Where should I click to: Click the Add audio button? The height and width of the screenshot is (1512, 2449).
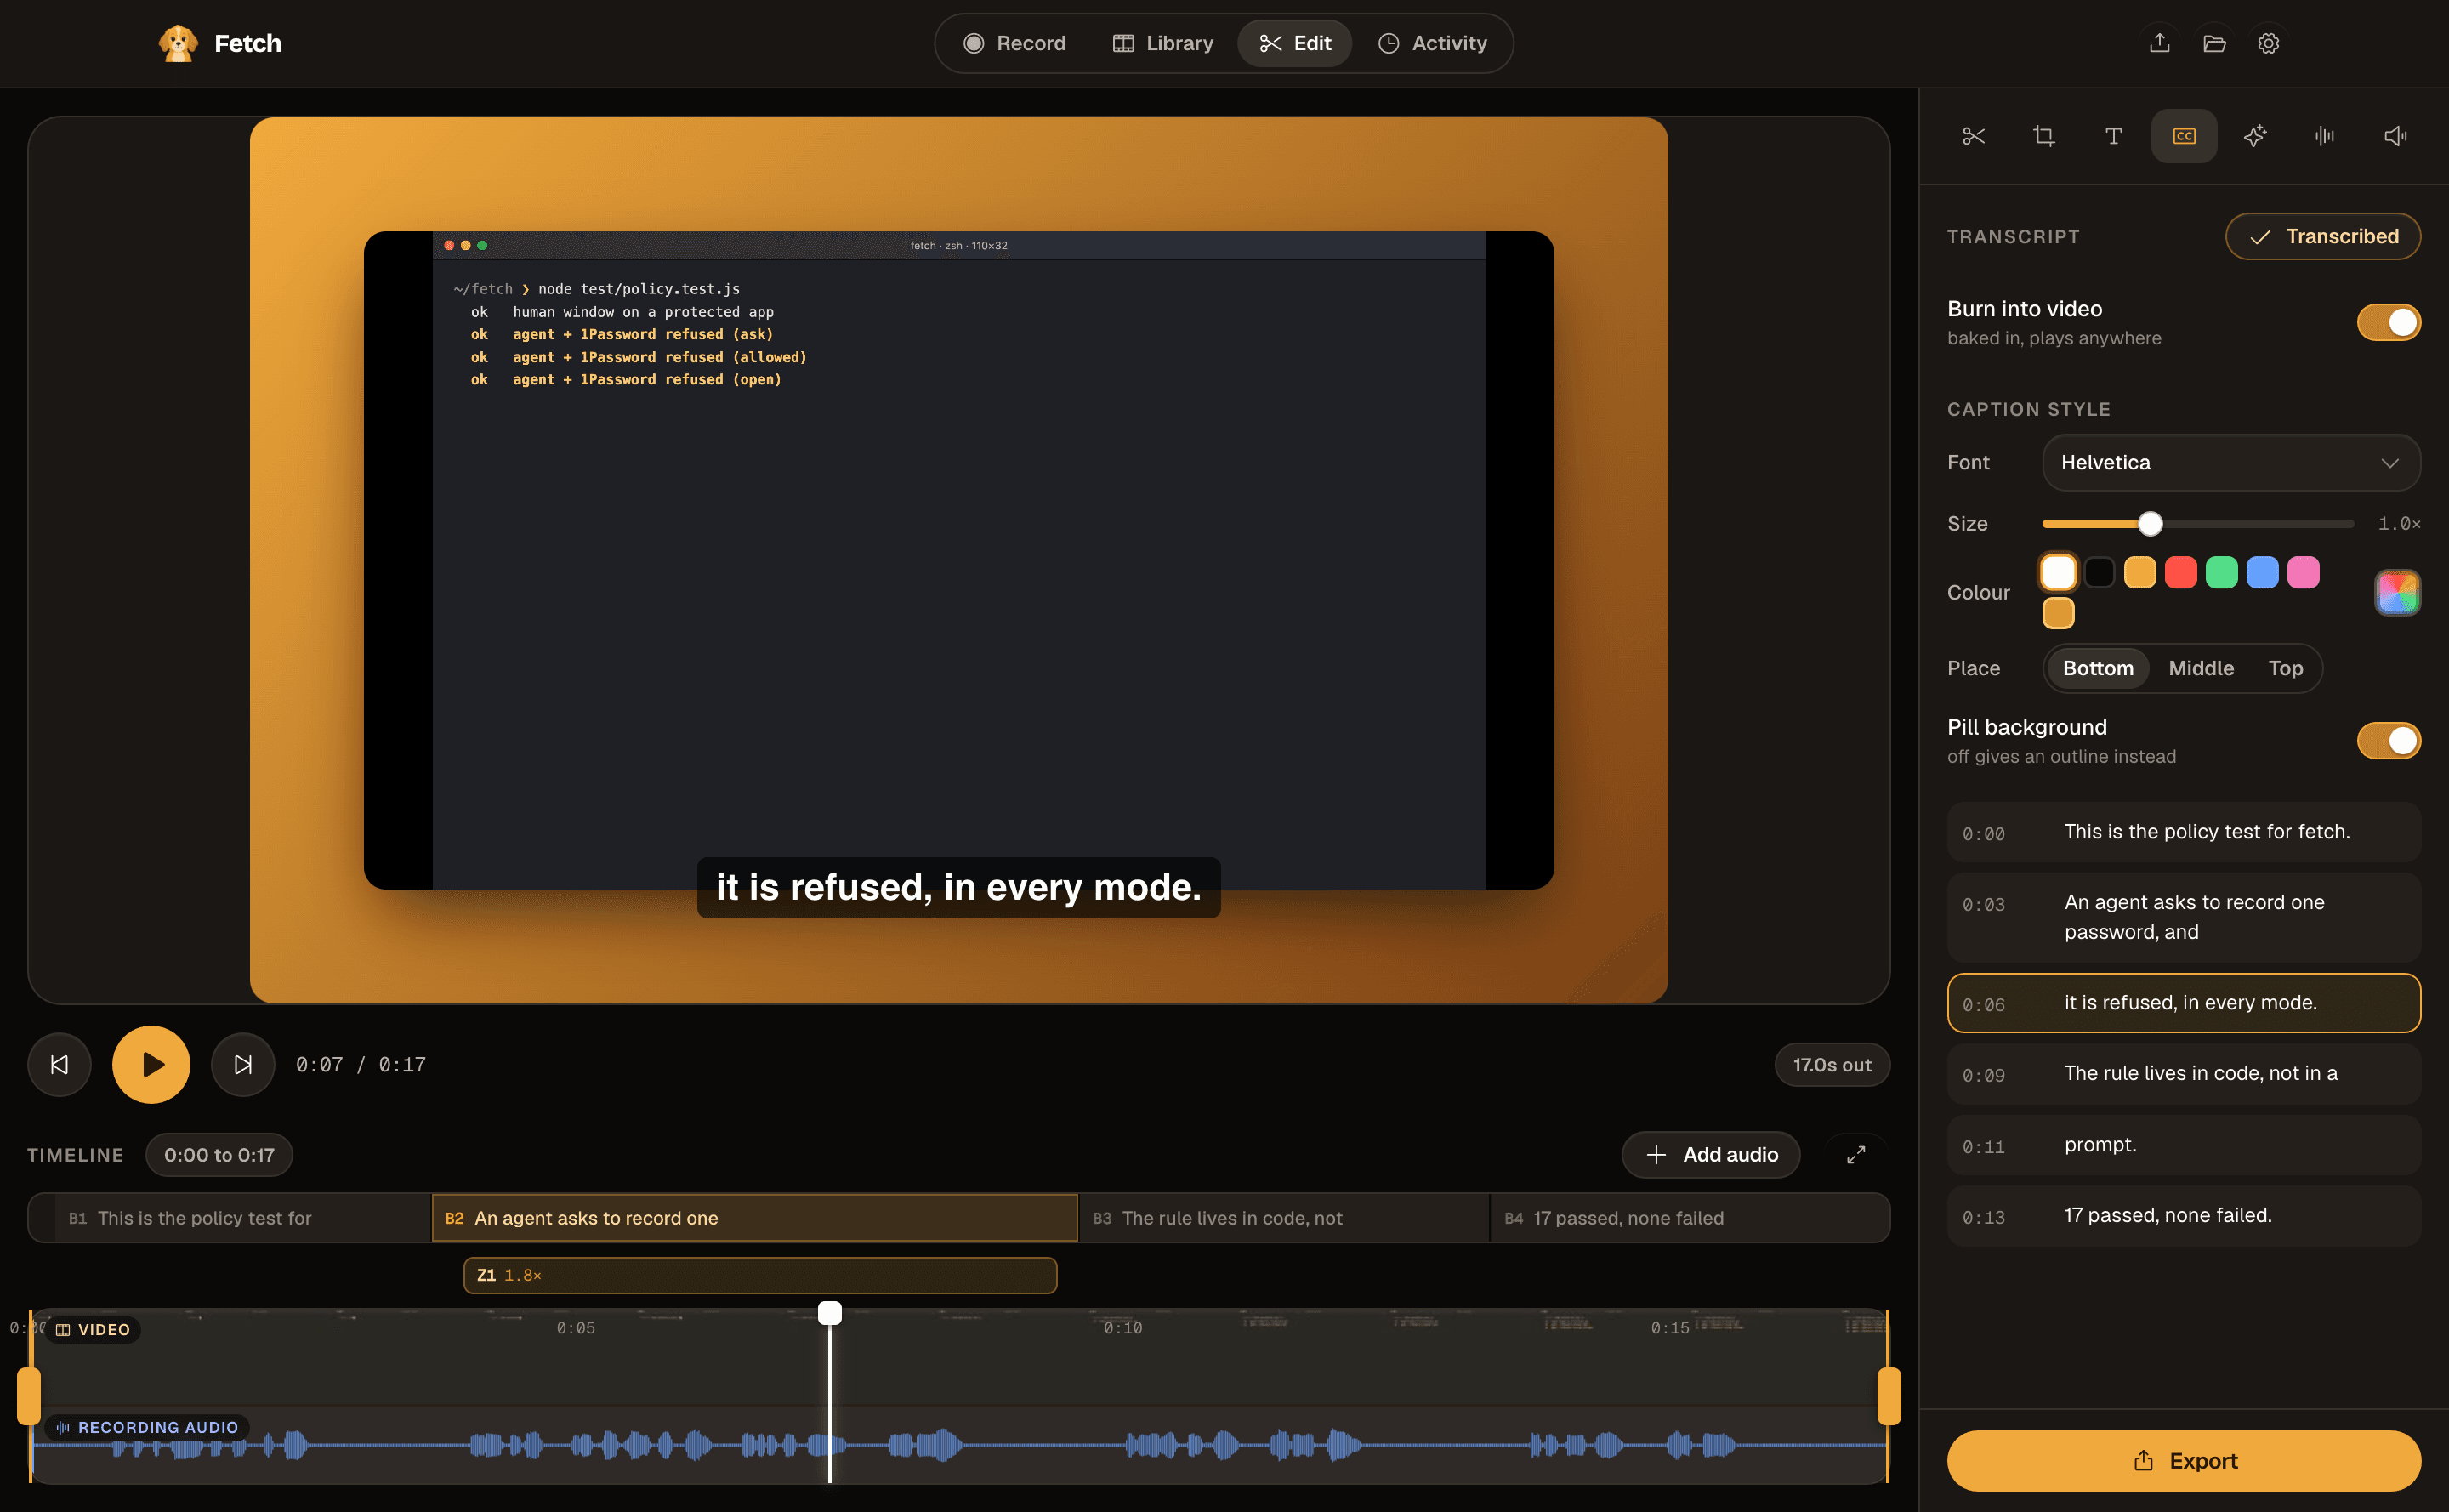point(1710,1154)
